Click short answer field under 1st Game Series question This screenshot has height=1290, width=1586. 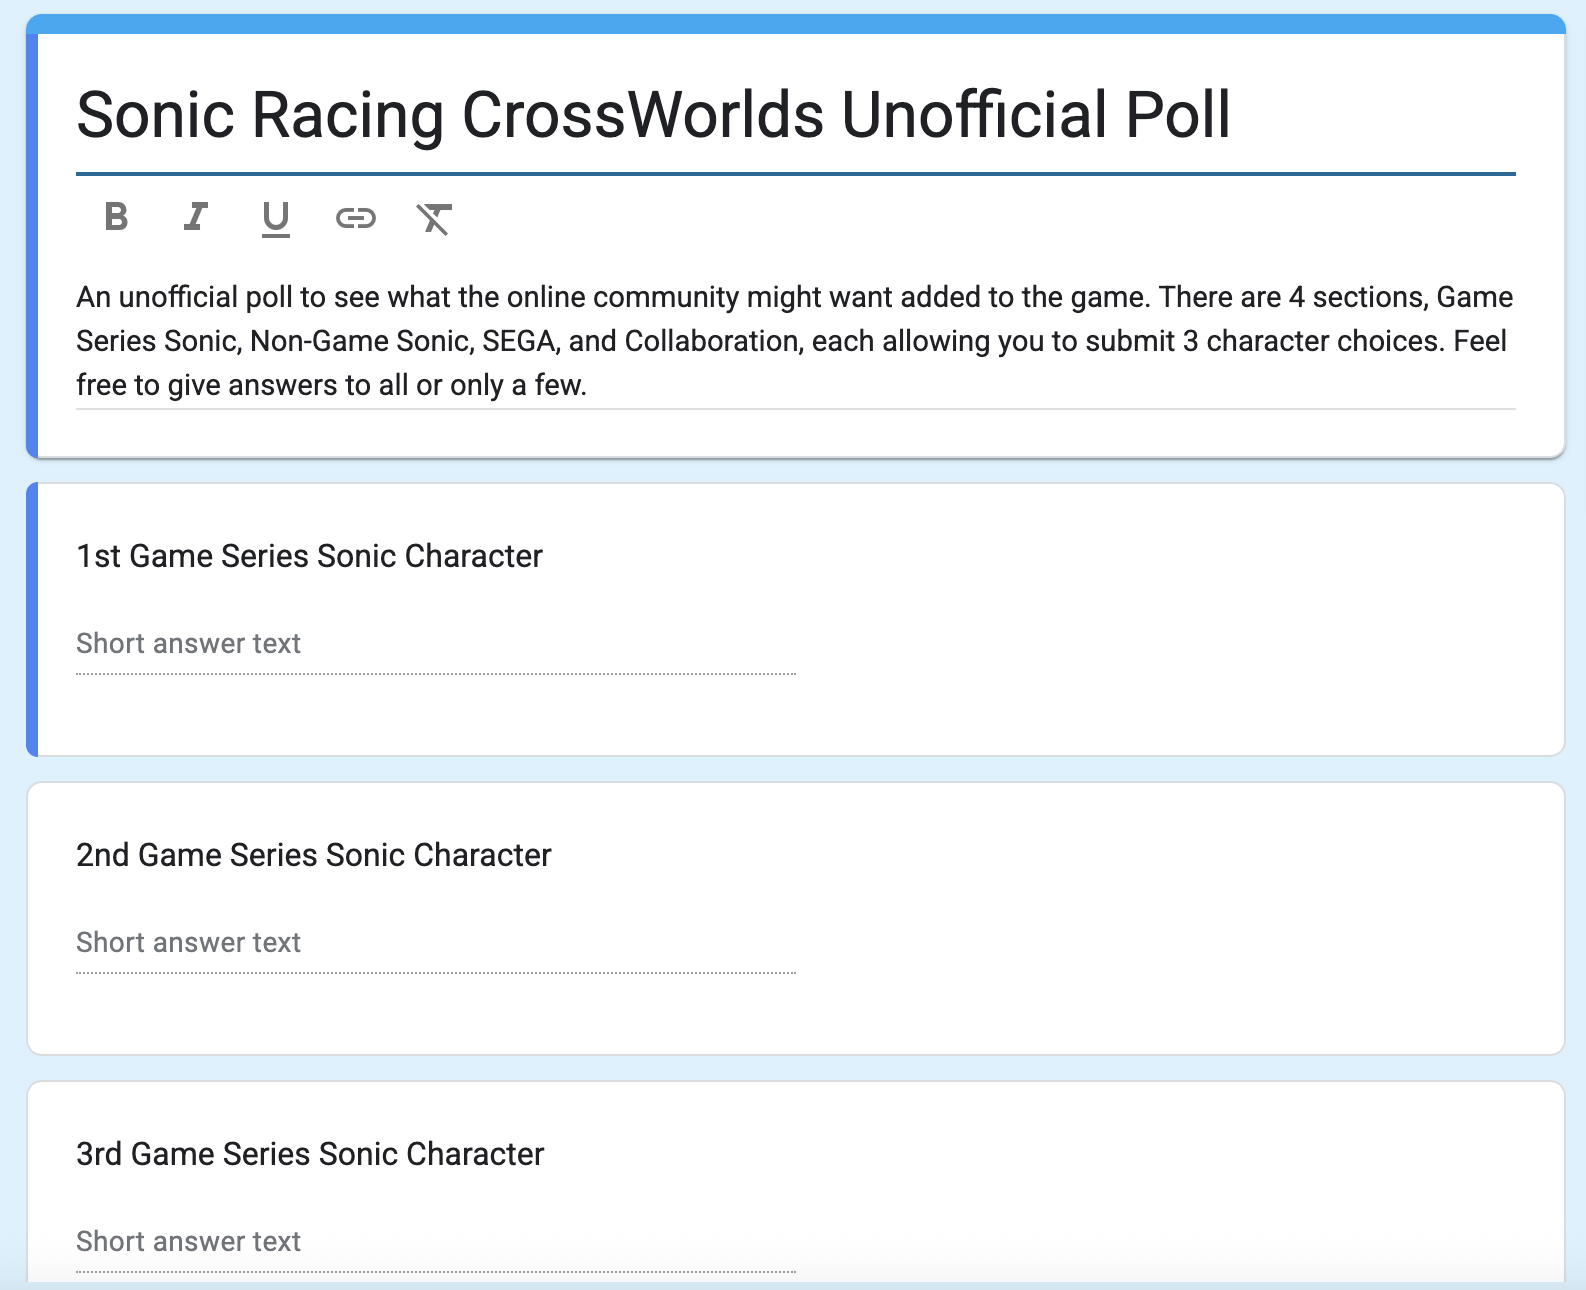point(436,644)
